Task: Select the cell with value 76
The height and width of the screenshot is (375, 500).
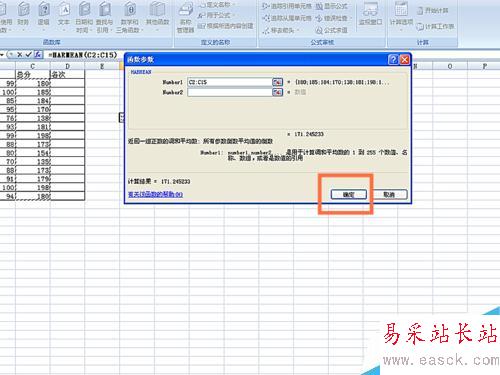Action: click(x=8, y=118)
